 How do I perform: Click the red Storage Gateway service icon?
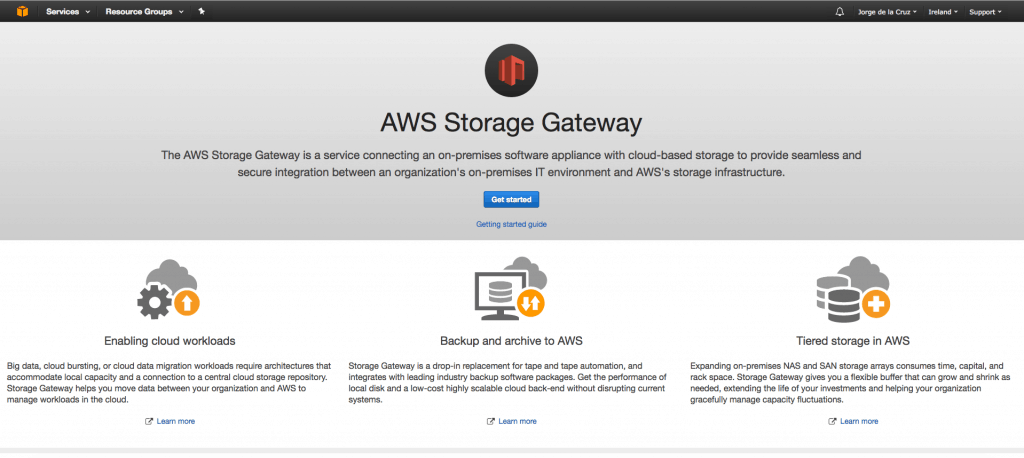tap(511, 71)
